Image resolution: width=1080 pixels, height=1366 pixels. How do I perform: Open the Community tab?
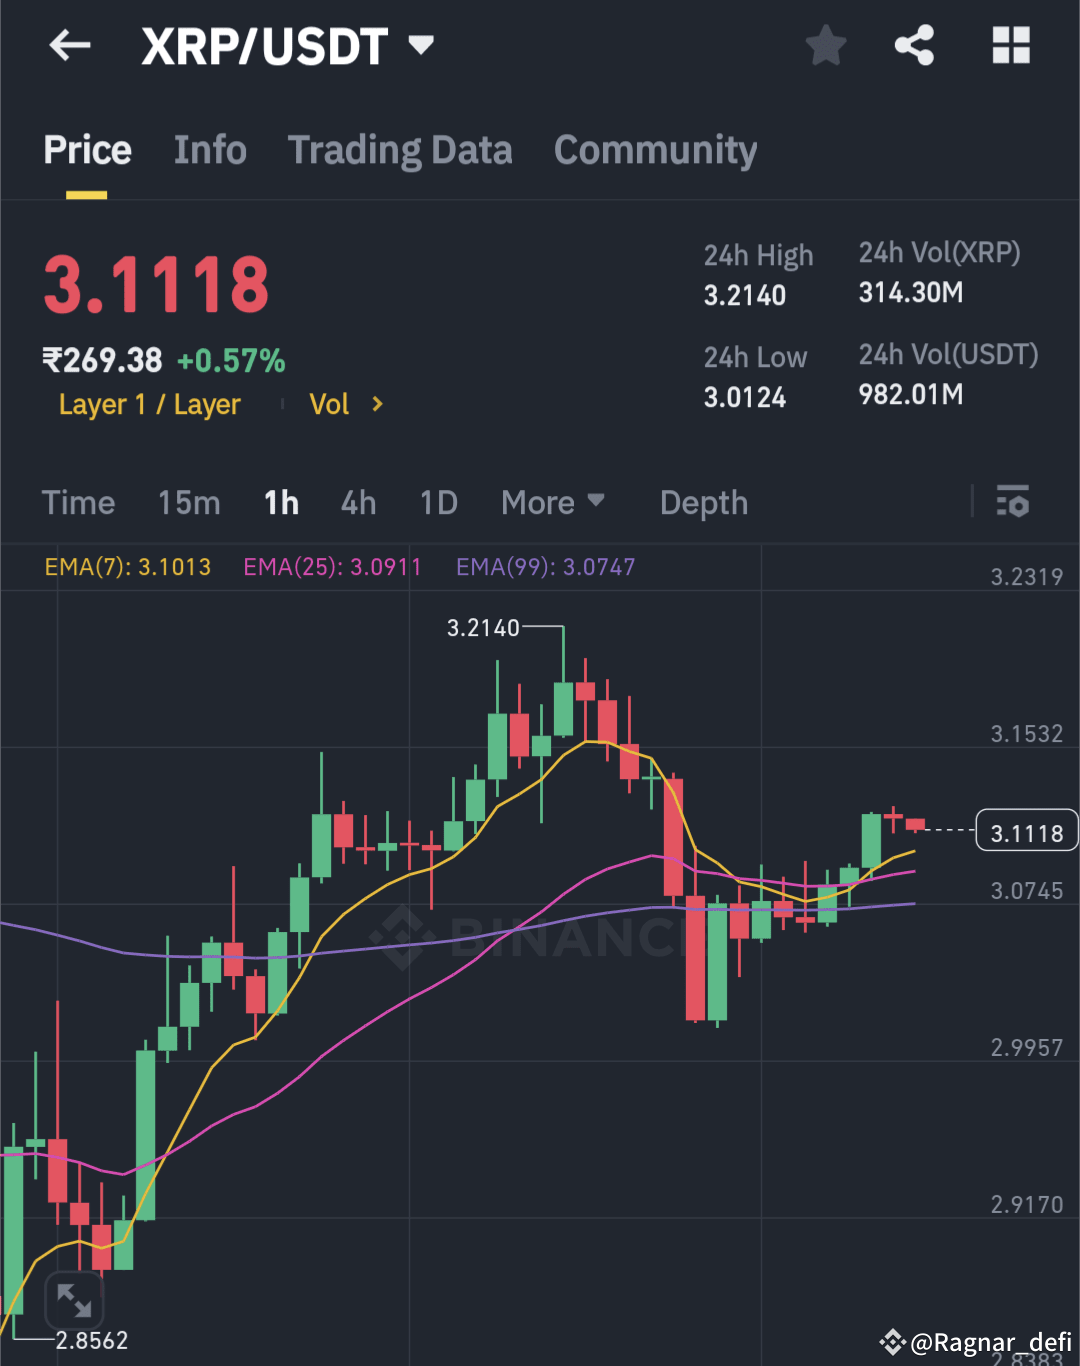tap(655, 149)
